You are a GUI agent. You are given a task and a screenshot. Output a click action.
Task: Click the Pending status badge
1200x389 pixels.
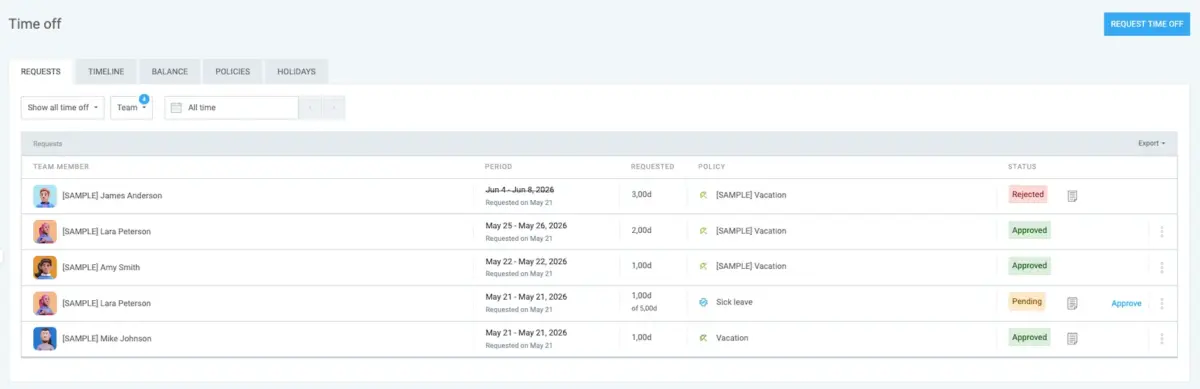click(x=1027, y=301)
